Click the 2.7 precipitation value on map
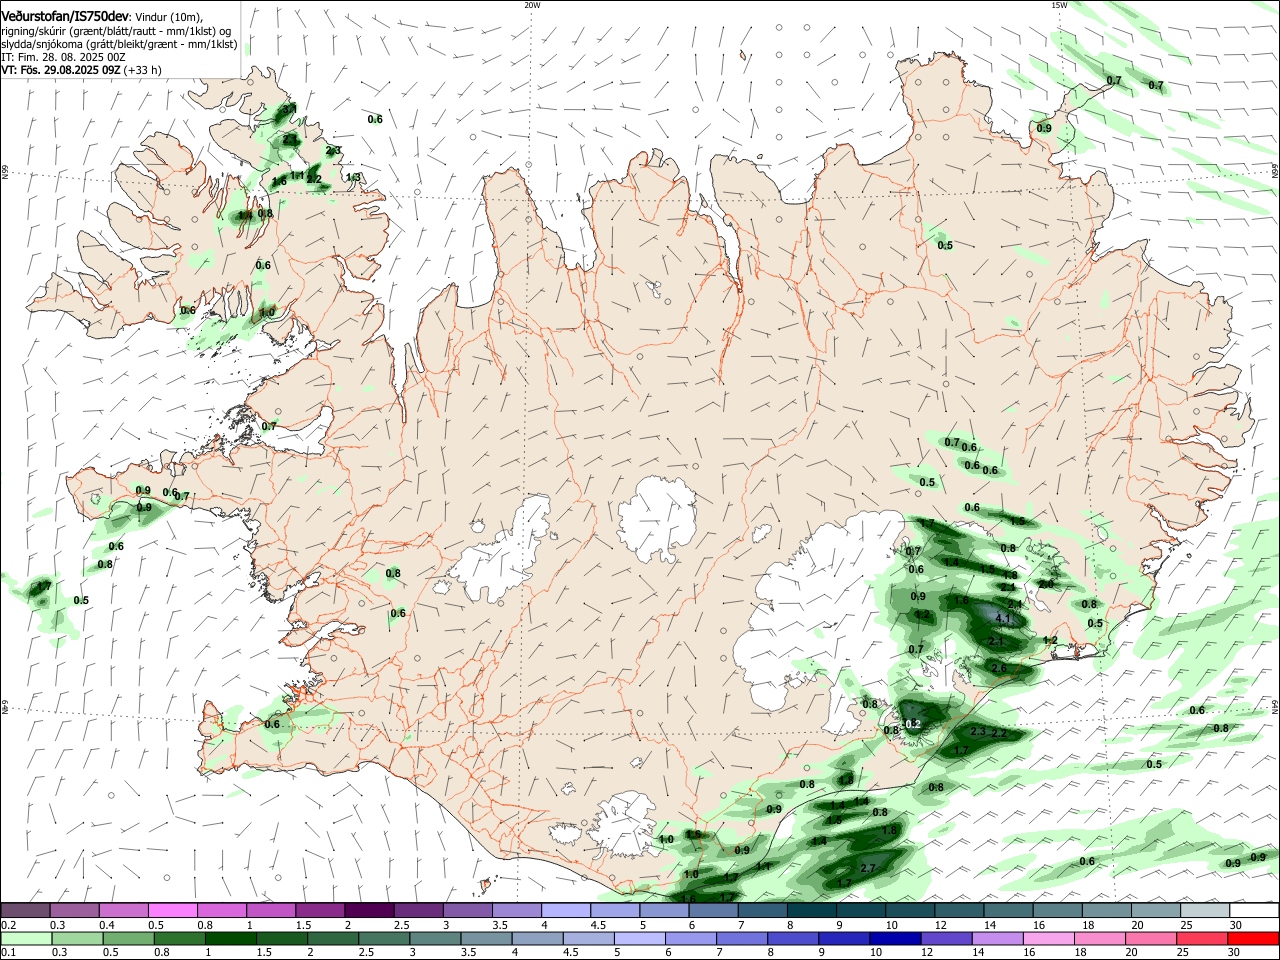This screenshot has width=1280, height=960. tap(868, 868)
